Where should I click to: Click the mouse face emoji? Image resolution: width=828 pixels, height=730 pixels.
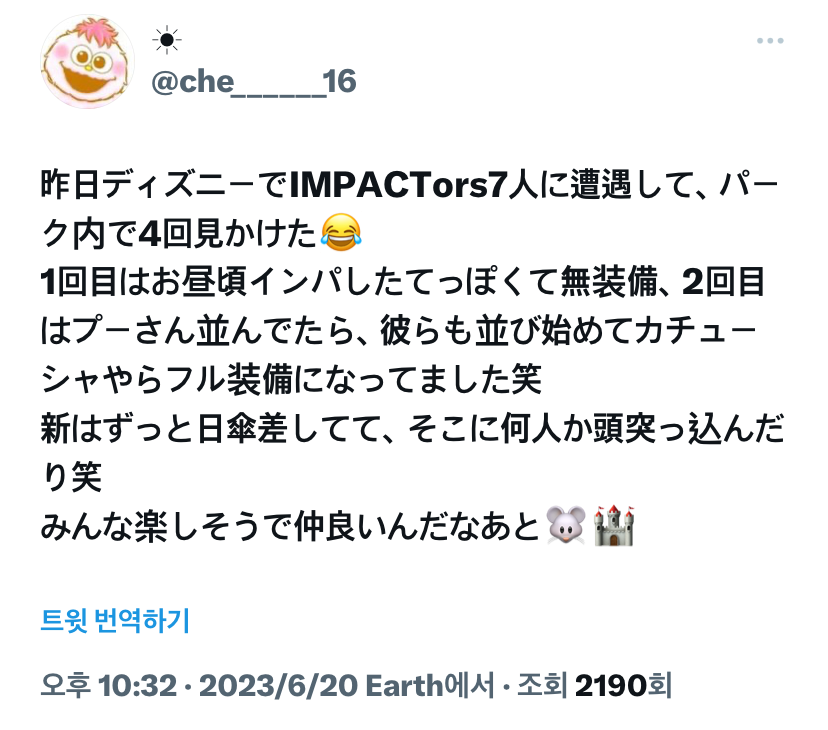coord(566,526)
